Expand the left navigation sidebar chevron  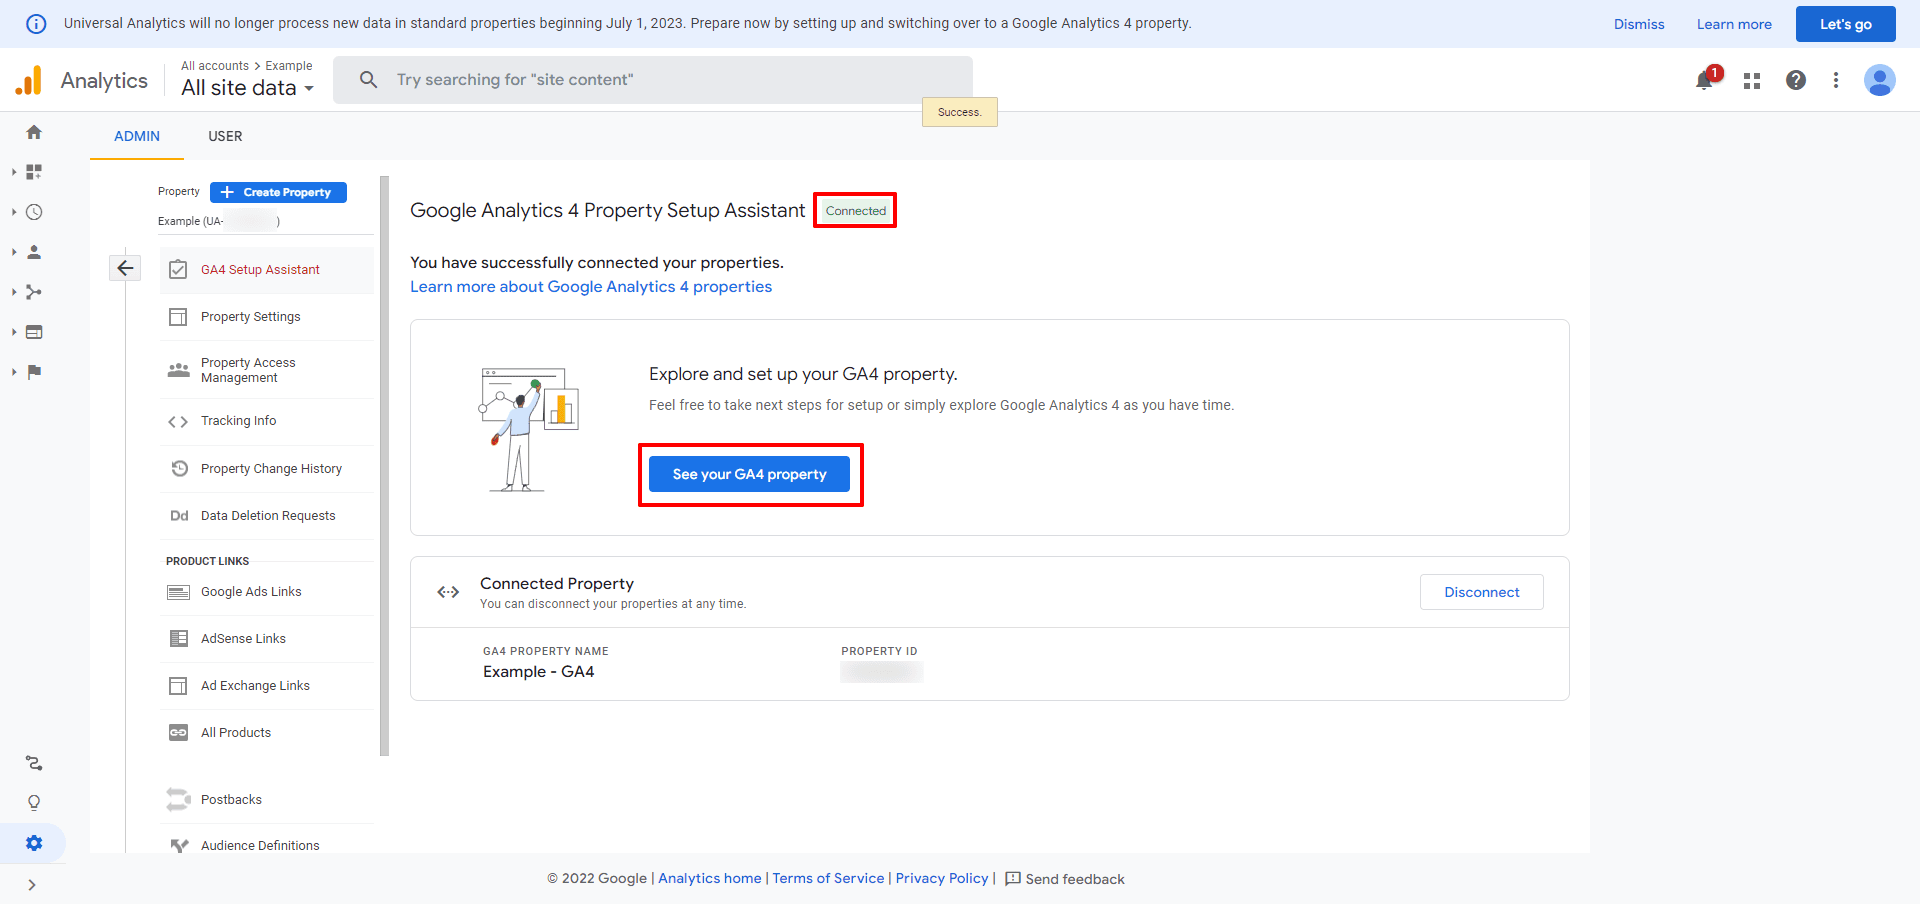pyautogui.click(x=32, y=885)
